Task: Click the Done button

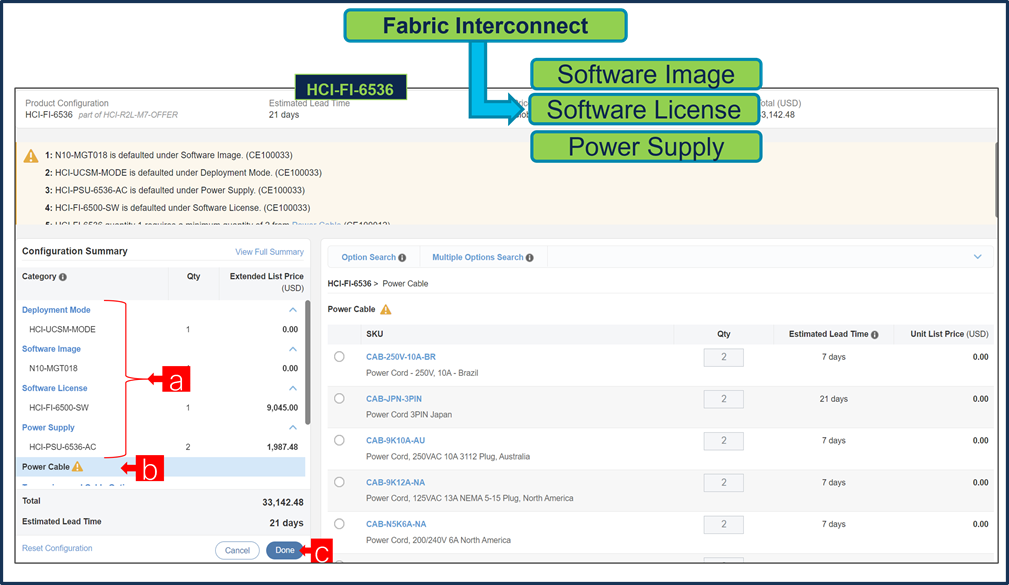Action: [284, 550]
